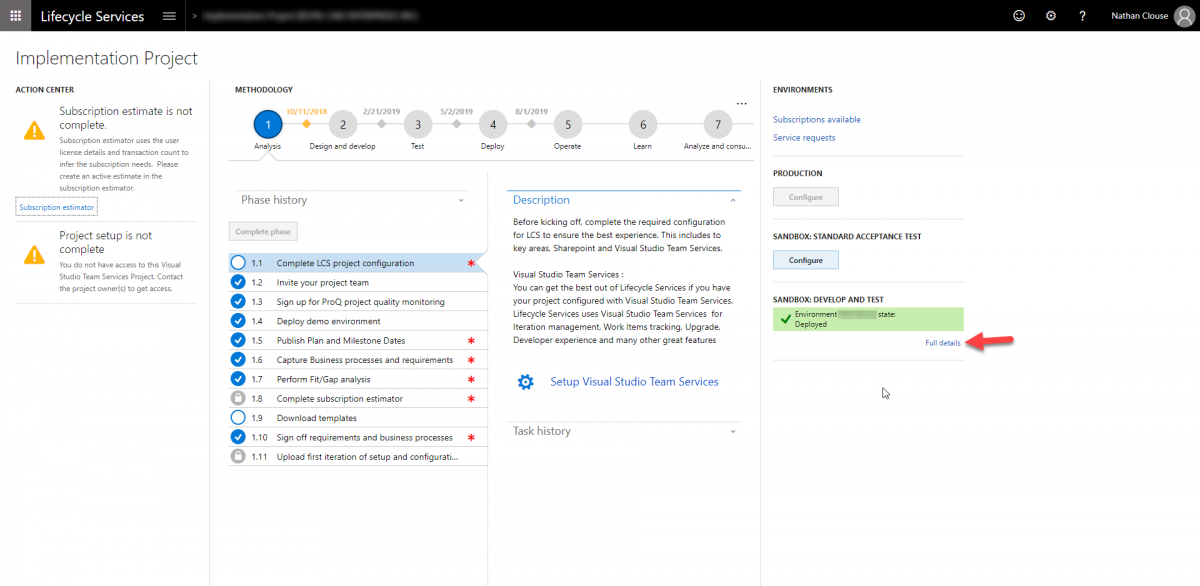Click the smiley feedback icon
Image resolution: width=1200 pixels, height=586 pixels.
pos(1019,15)
